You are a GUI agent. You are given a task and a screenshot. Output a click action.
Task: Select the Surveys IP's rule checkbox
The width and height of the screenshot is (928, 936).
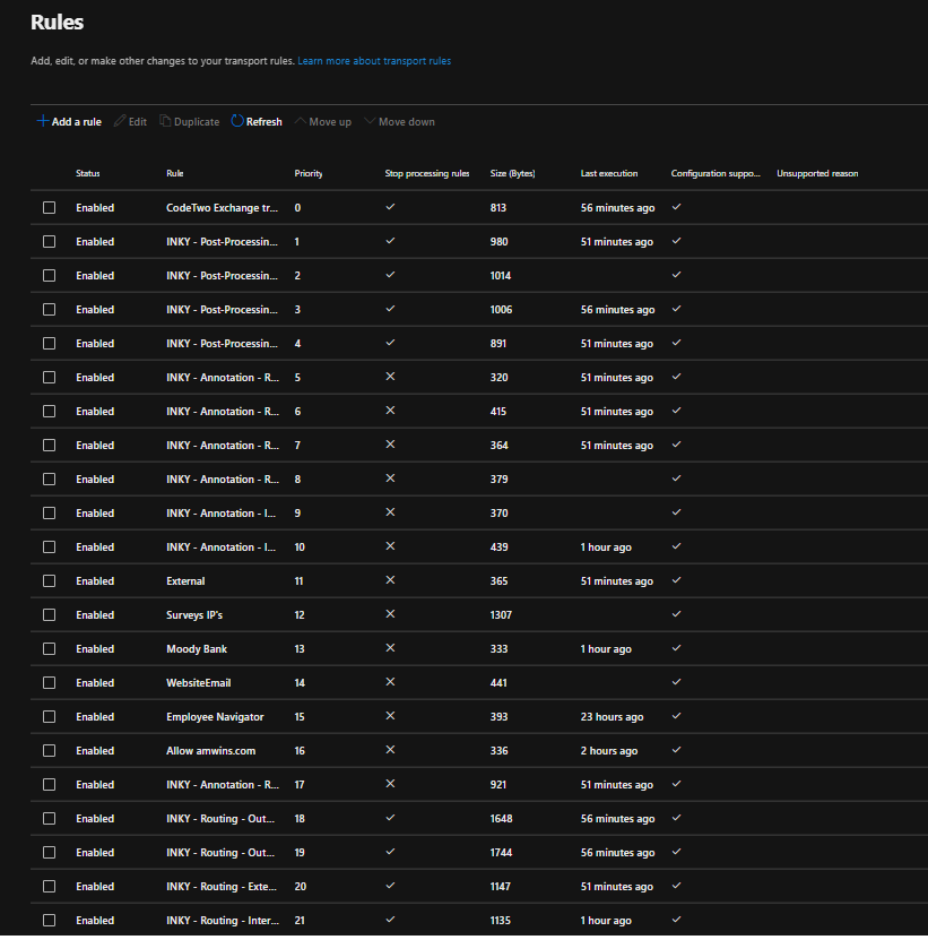49,615
